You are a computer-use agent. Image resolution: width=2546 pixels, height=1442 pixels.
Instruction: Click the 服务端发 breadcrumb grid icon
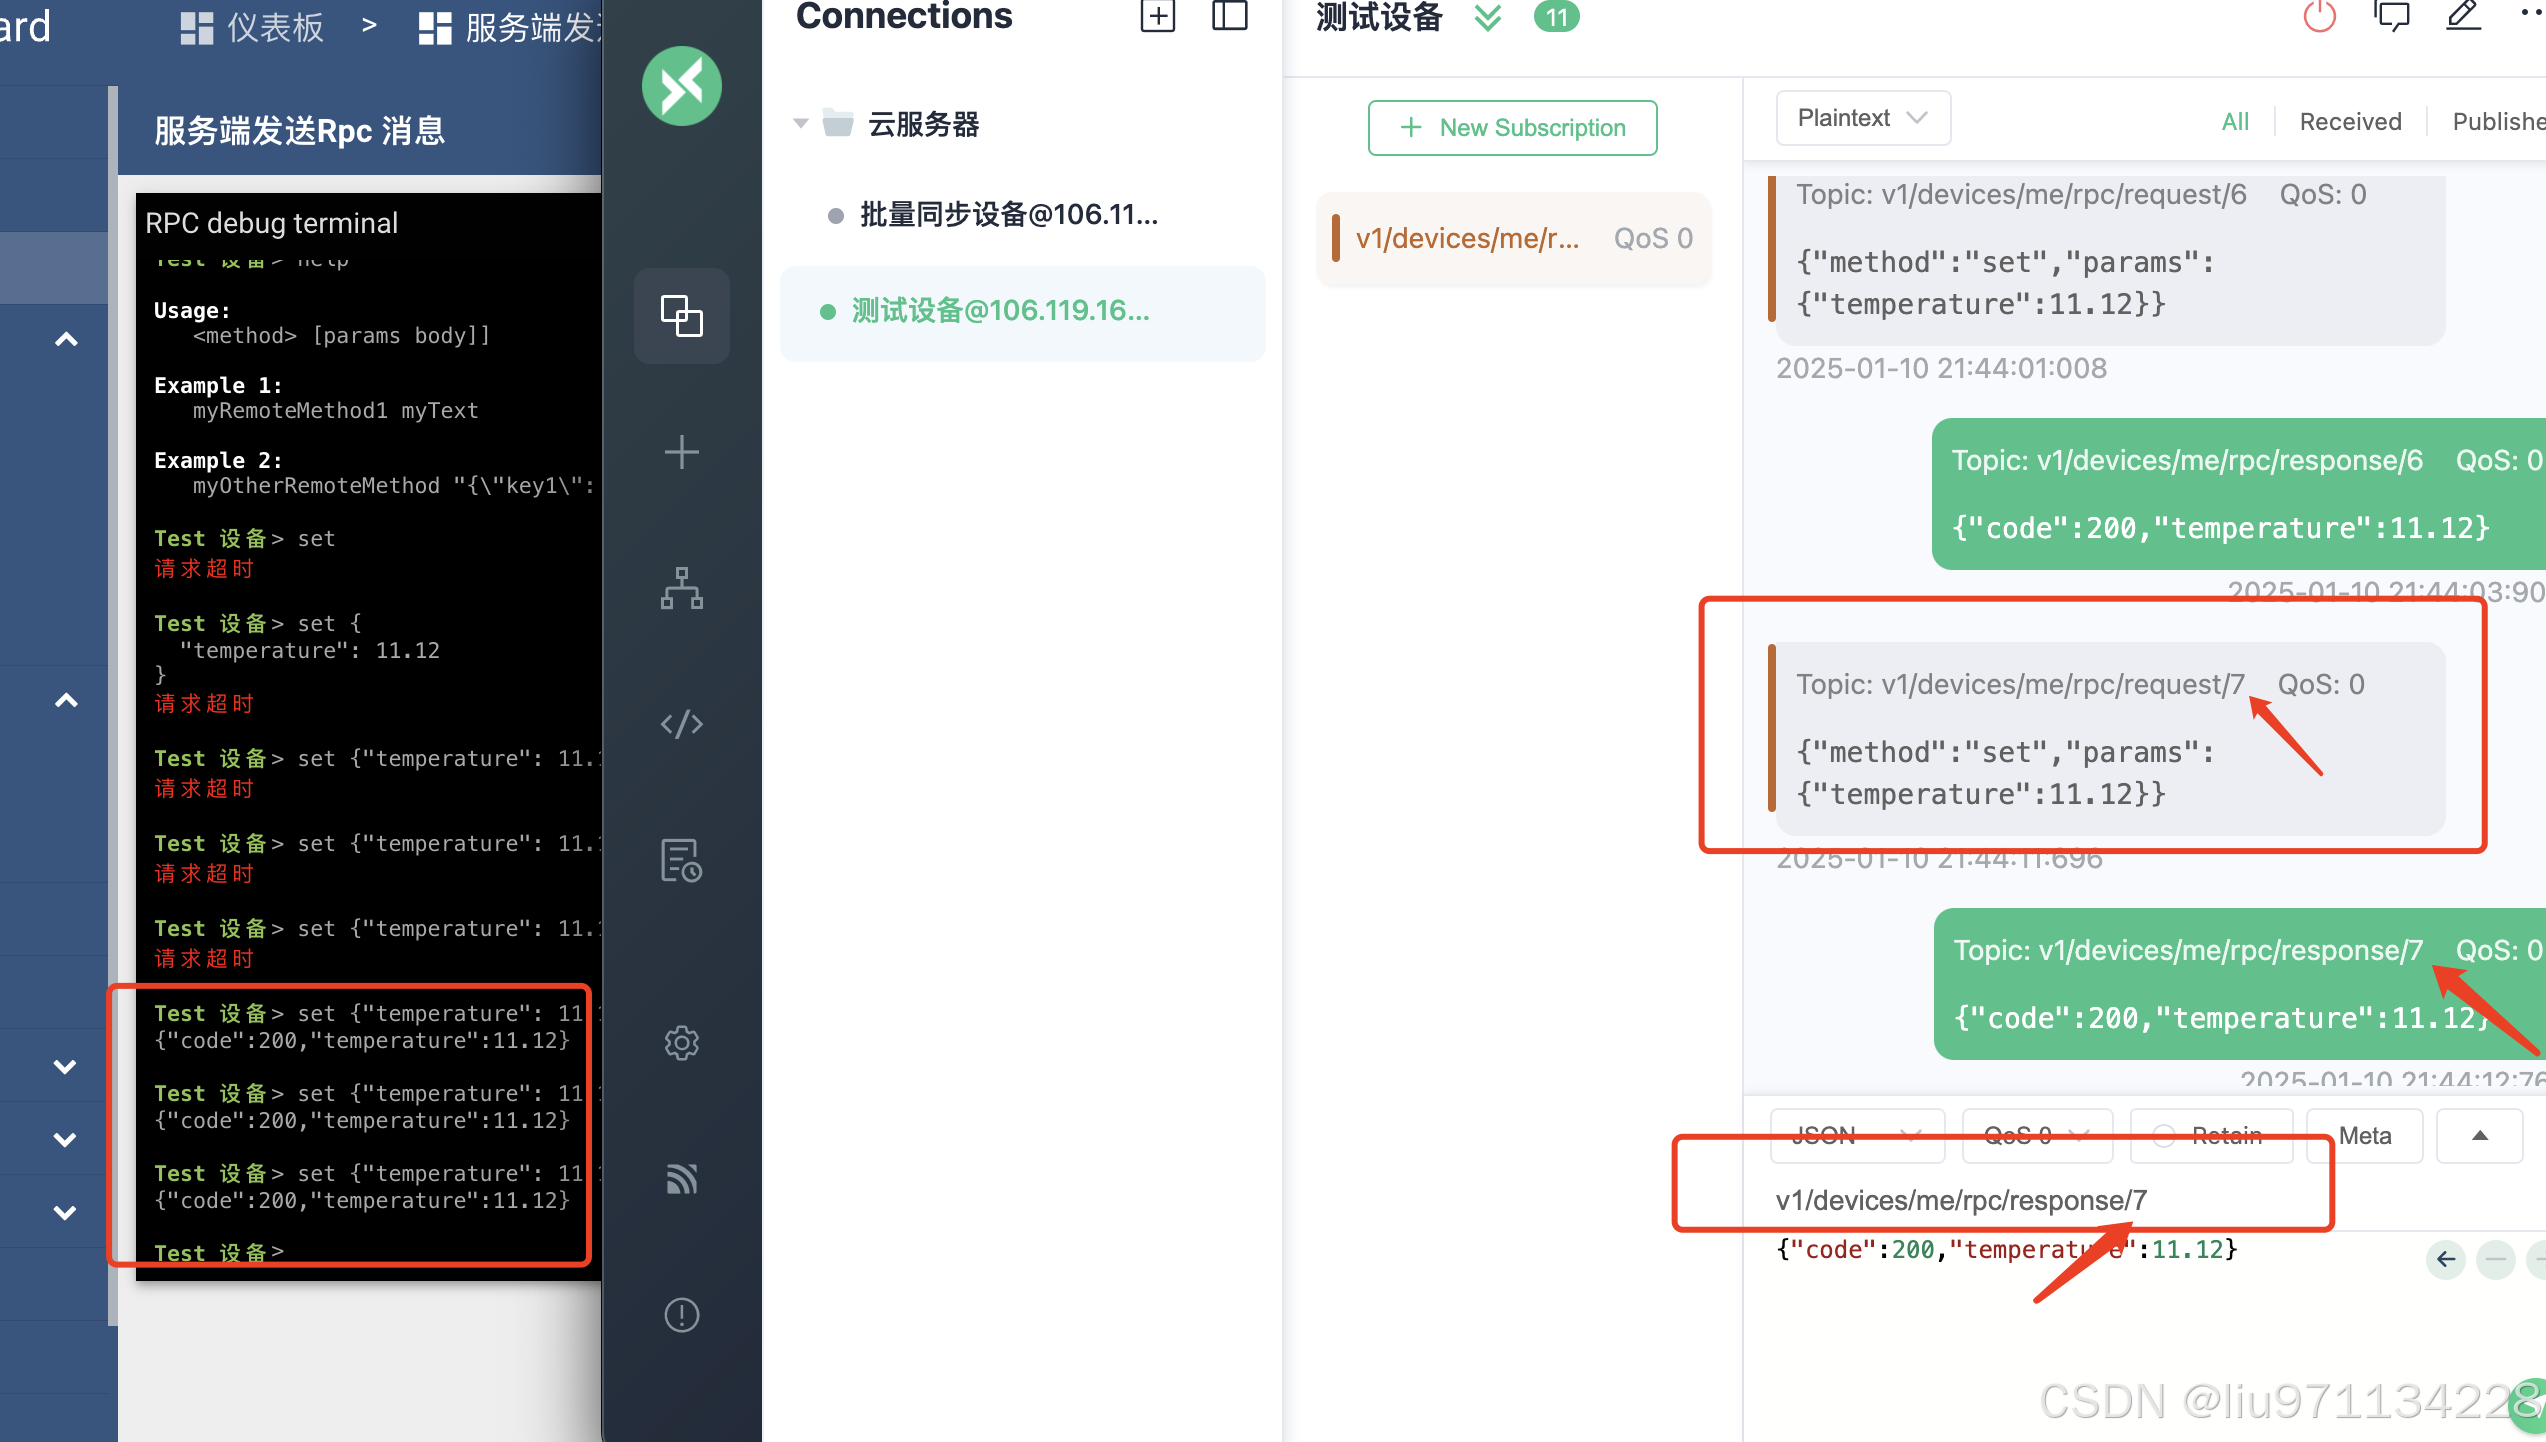[x=435, y=28]
